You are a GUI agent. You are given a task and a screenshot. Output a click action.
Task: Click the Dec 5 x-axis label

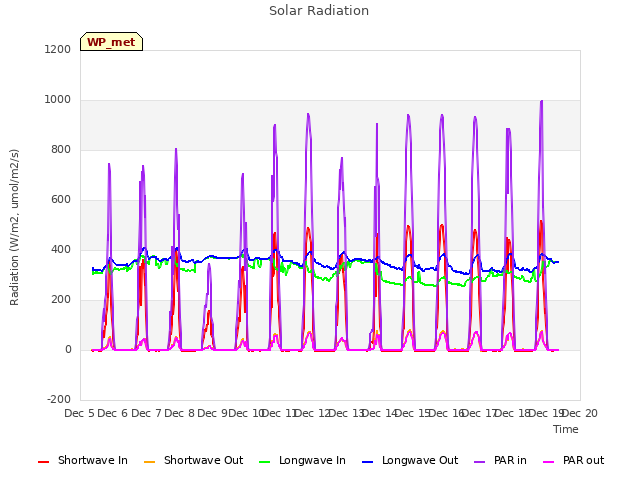click(x=80, y=413)
